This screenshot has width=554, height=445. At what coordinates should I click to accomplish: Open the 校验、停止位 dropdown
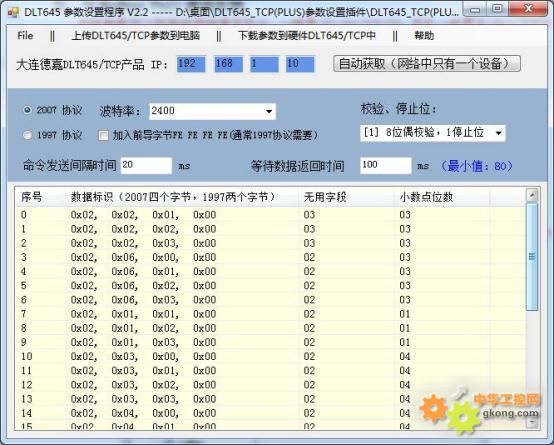pyautogui.click(x=432, y=133)
